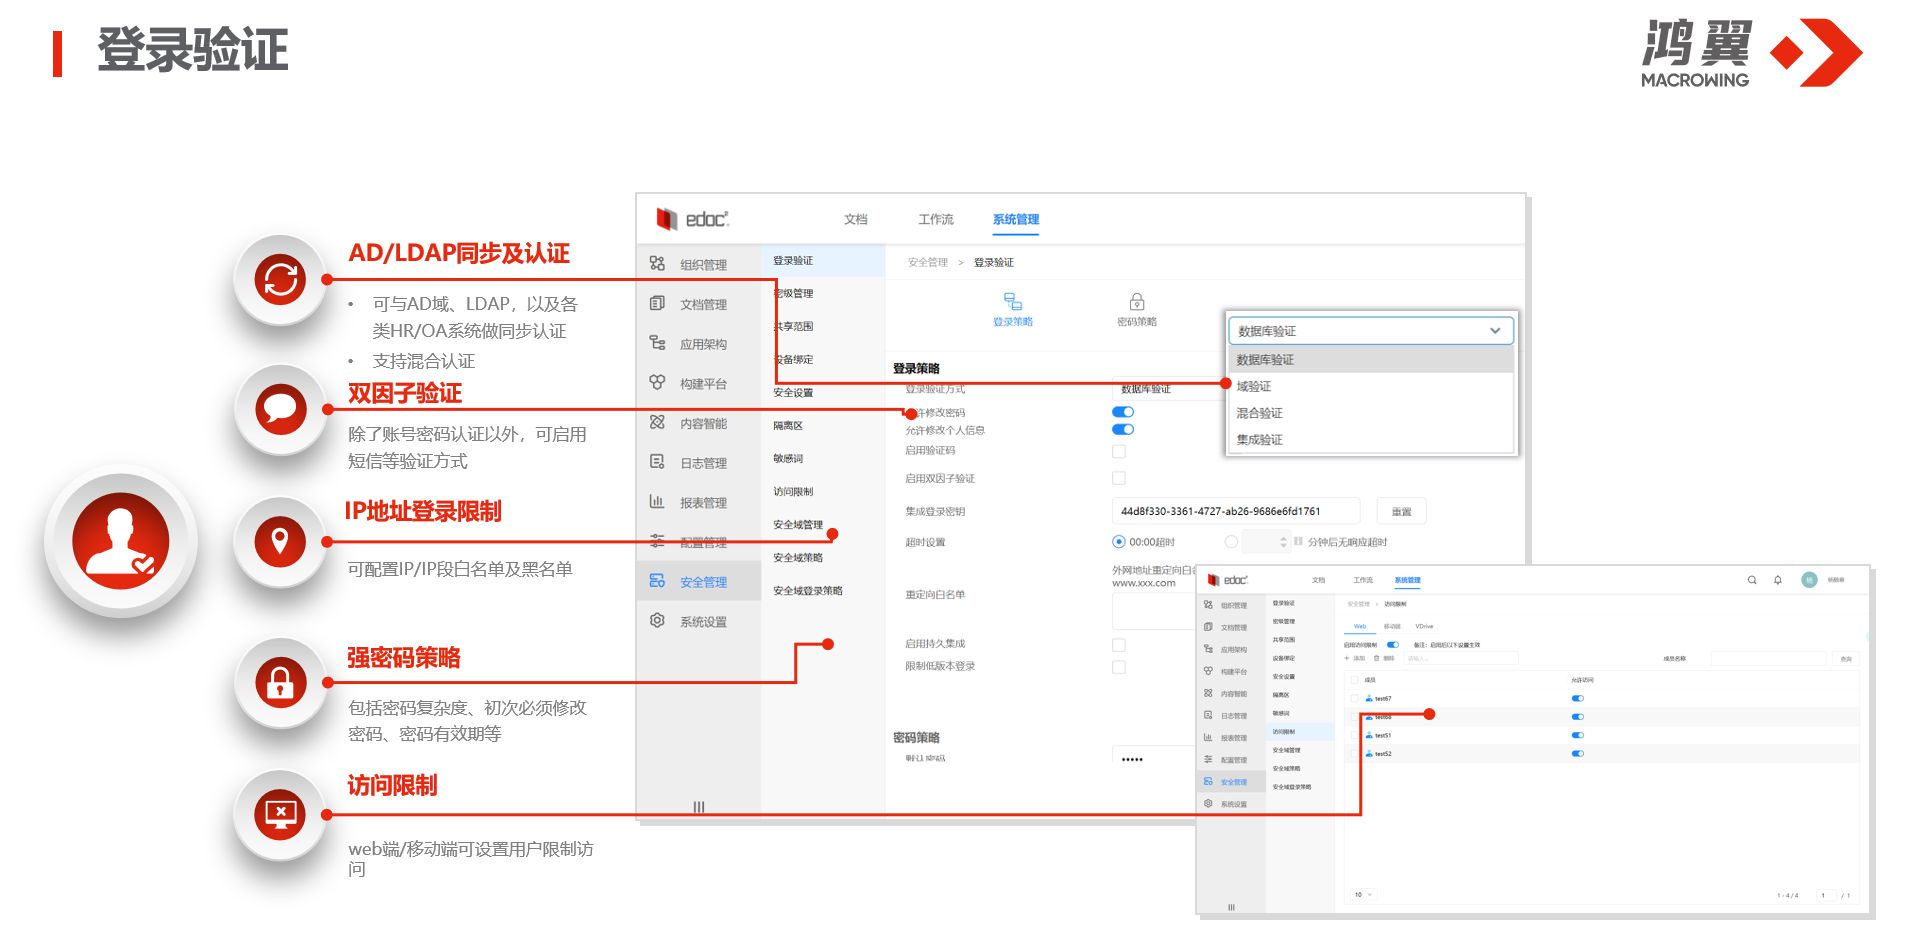Click the 报表管理 chart icon in the large window

point(657,502)
